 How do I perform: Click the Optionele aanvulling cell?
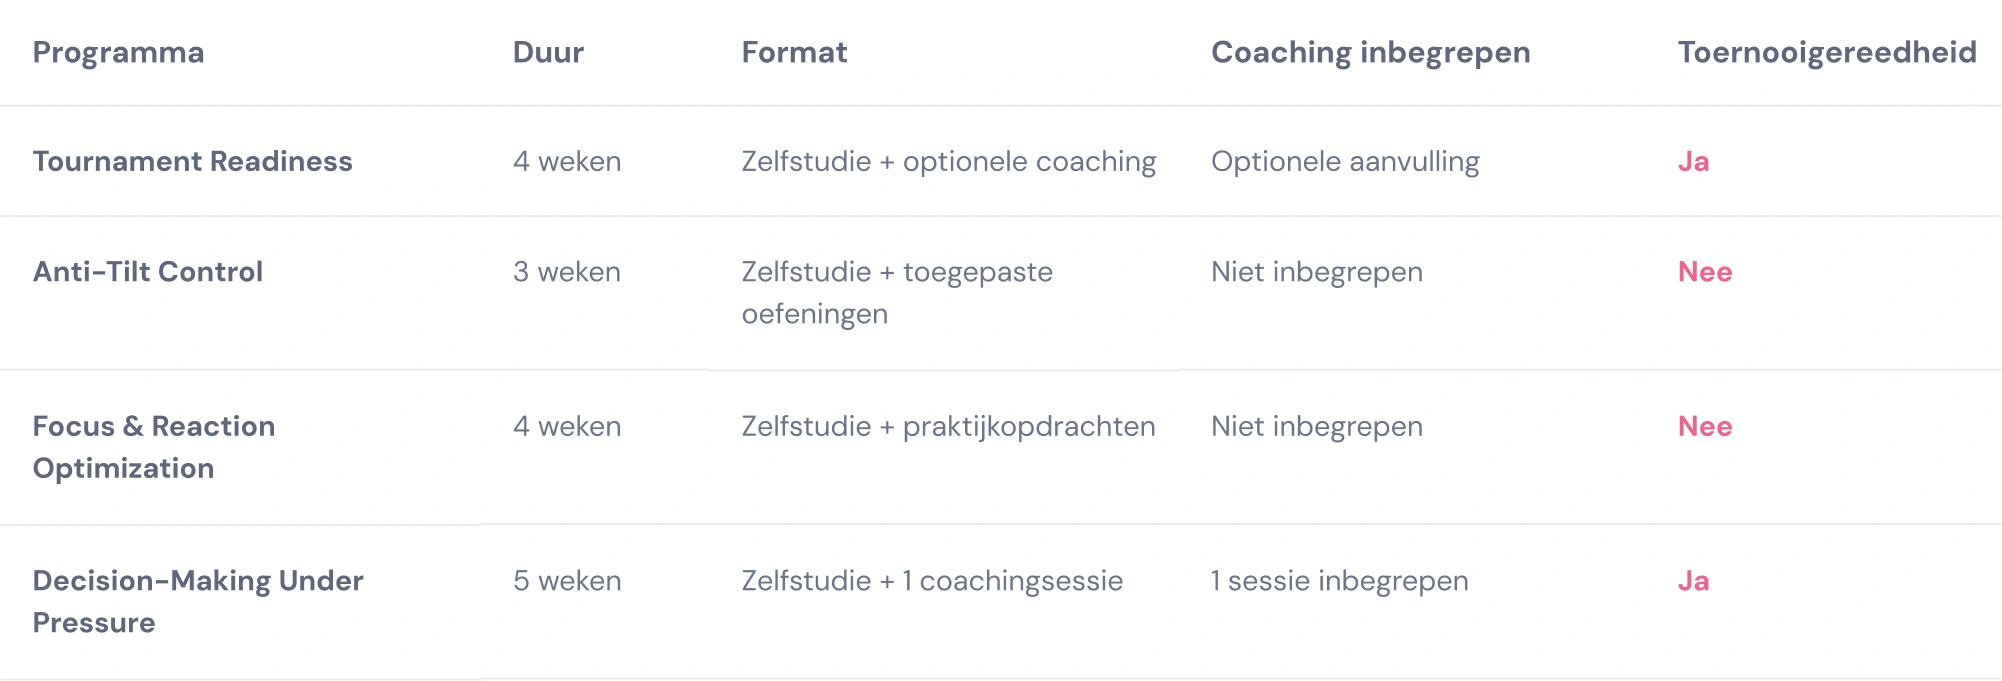point(1345,161)
